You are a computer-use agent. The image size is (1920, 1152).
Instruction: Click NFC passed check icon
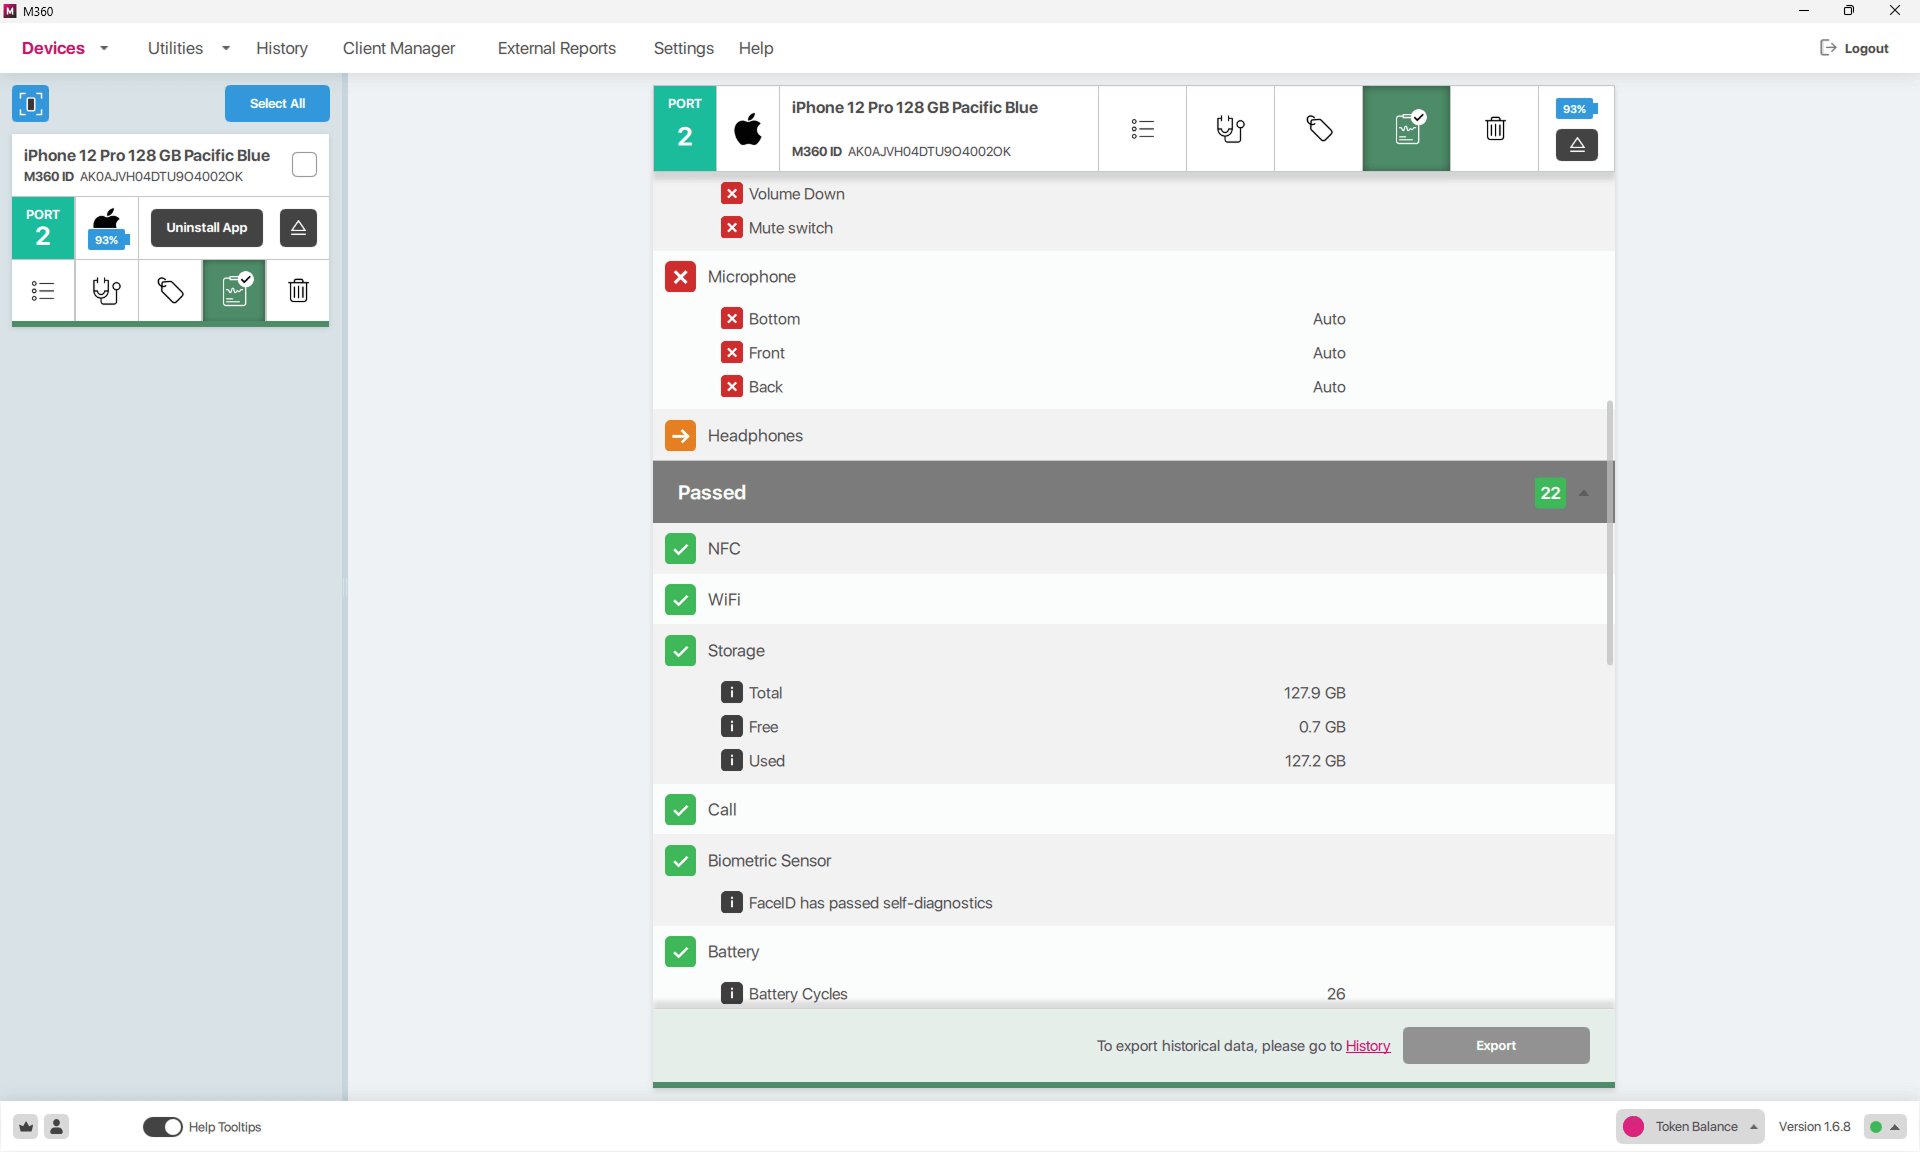click(x=680, y=549)
